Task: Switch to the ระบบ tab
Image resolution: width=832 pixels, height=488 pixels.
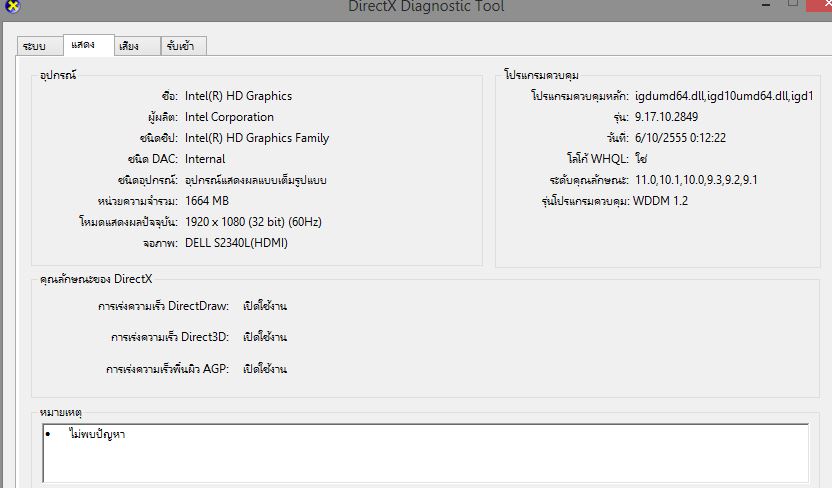Action: tap(40, 46)
